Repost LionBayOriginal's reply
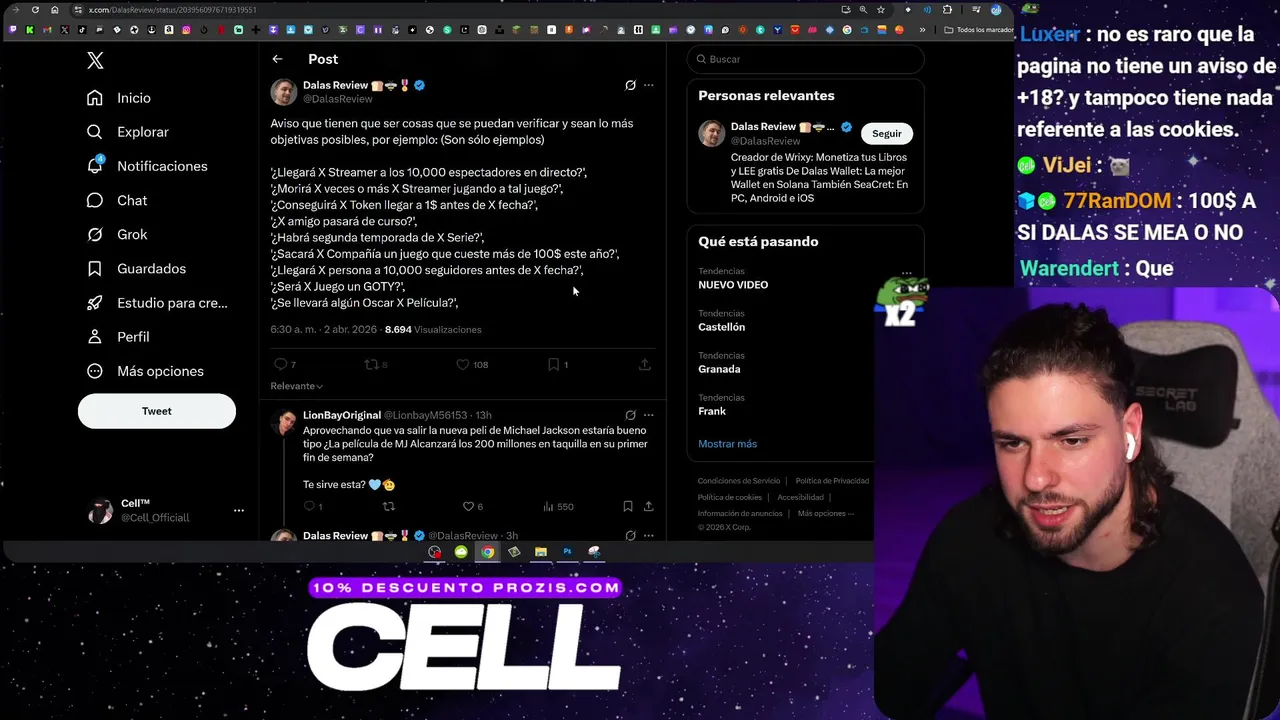The height and width of the screenshot is (720, 1280). click(x=389, y=507)
